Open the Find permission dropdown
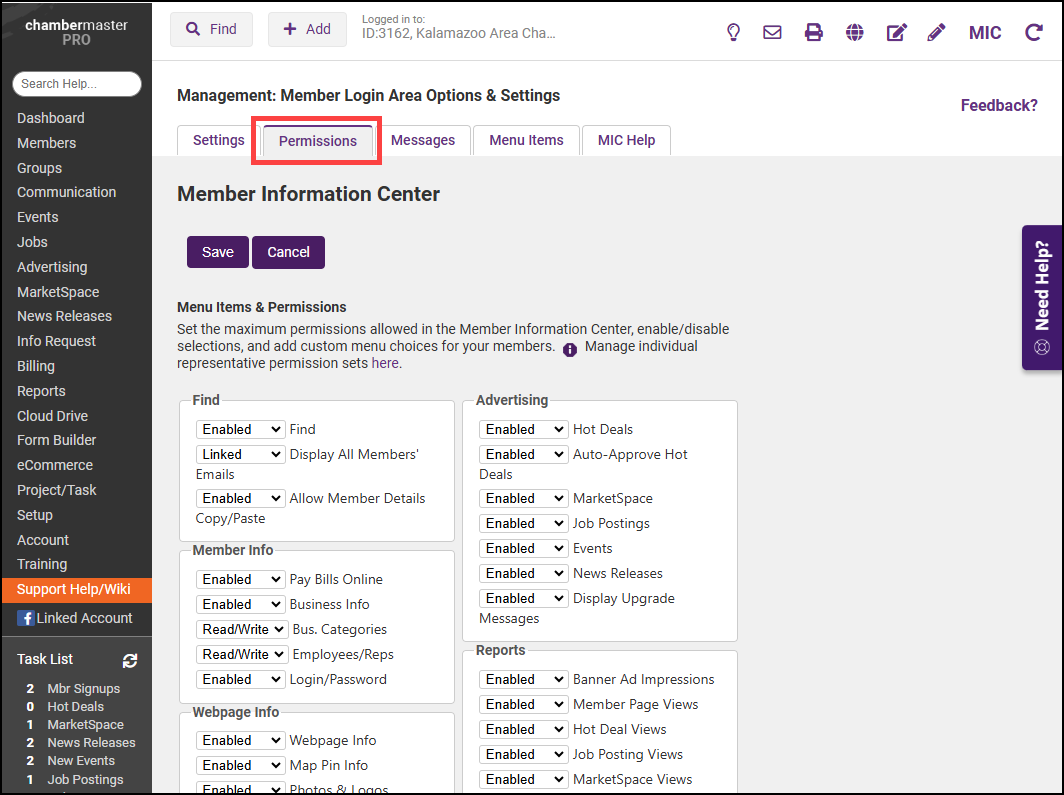 coord(241,429)
